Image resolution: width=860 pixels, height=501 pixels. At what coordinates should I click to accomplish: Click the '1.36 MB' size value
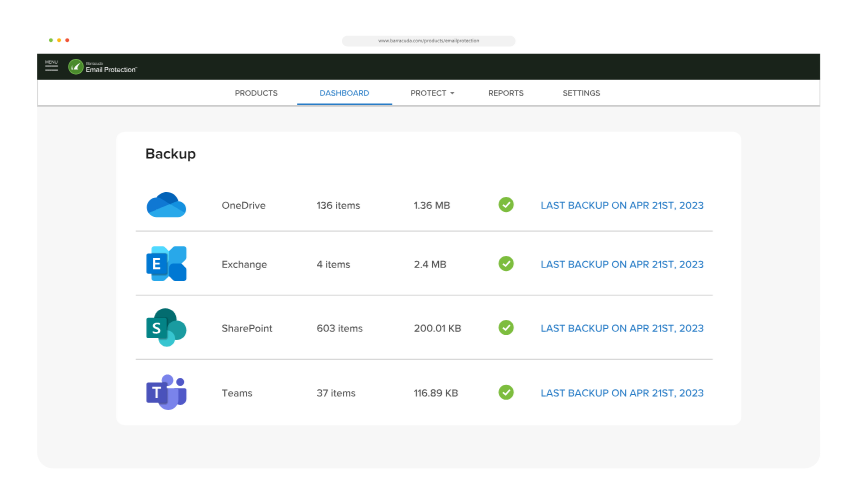pyautogui.click(x=432, y=205)
